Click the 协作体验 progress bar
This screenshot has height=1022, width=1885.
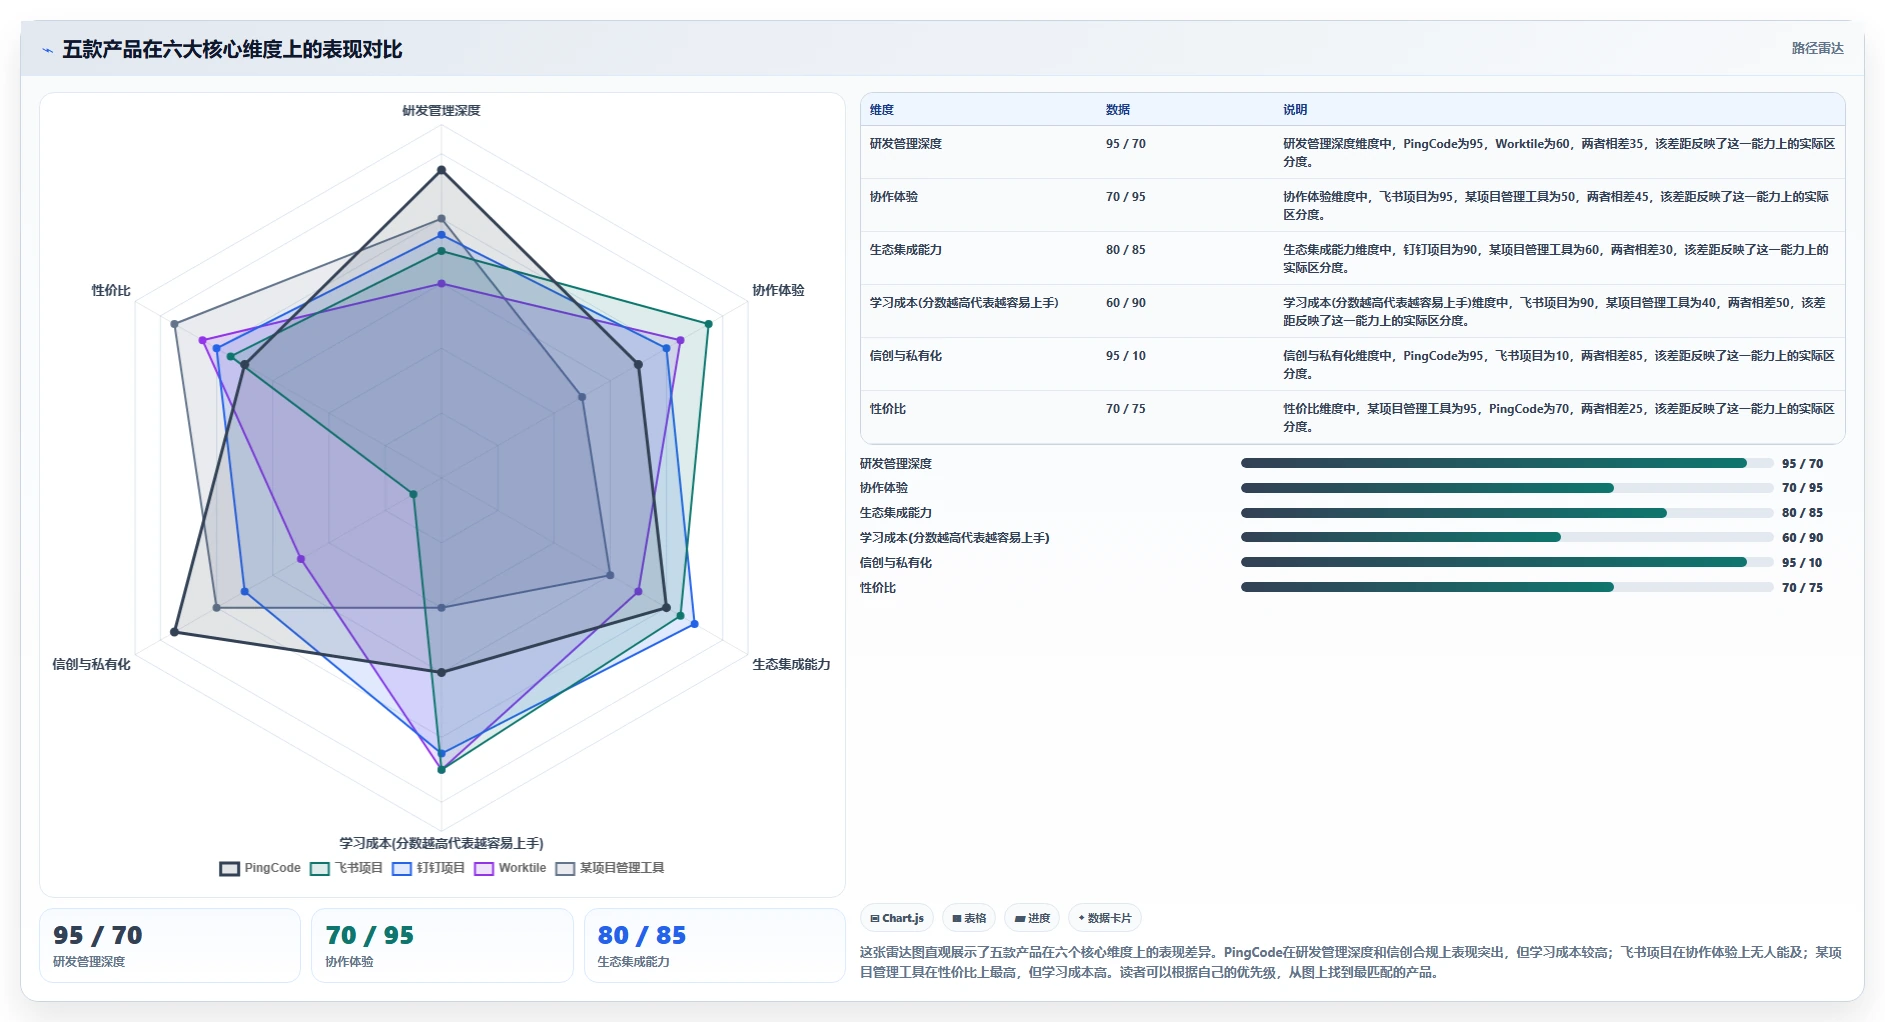tap(1507, 488)
